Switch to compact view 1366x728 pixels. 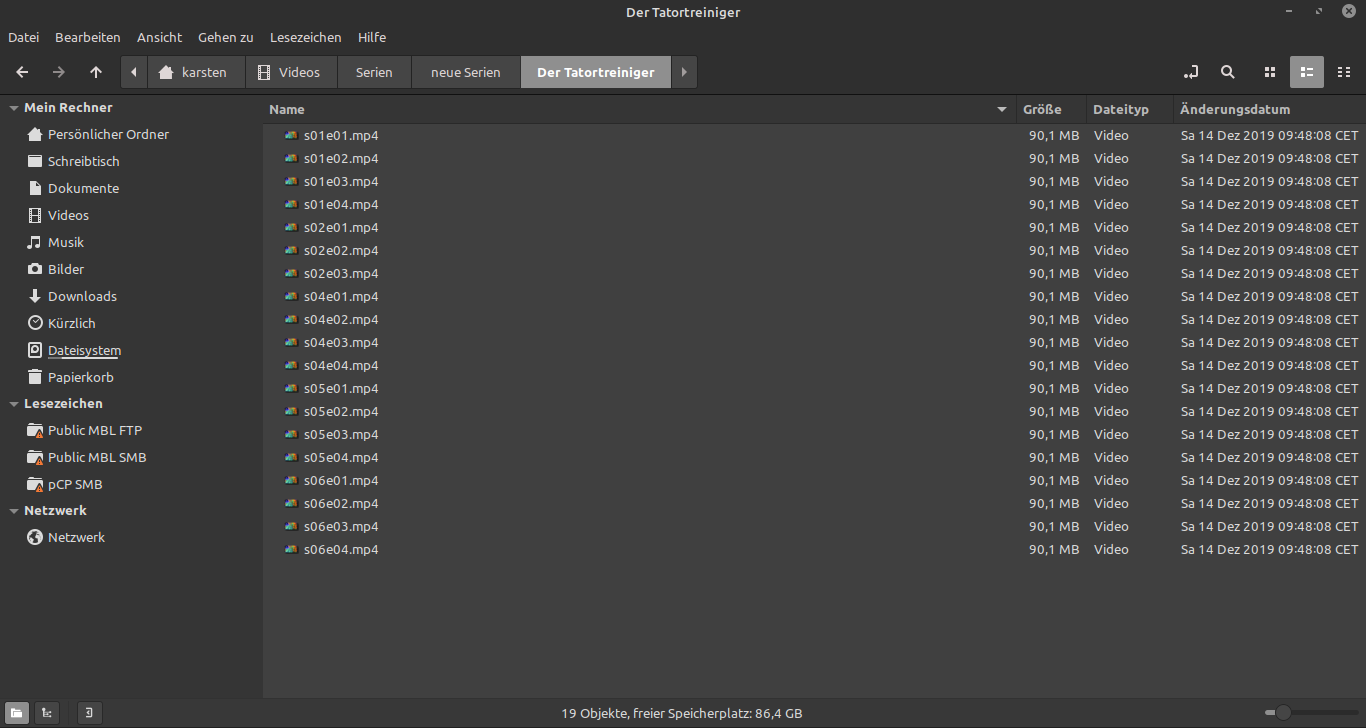tap(1343, 72)
